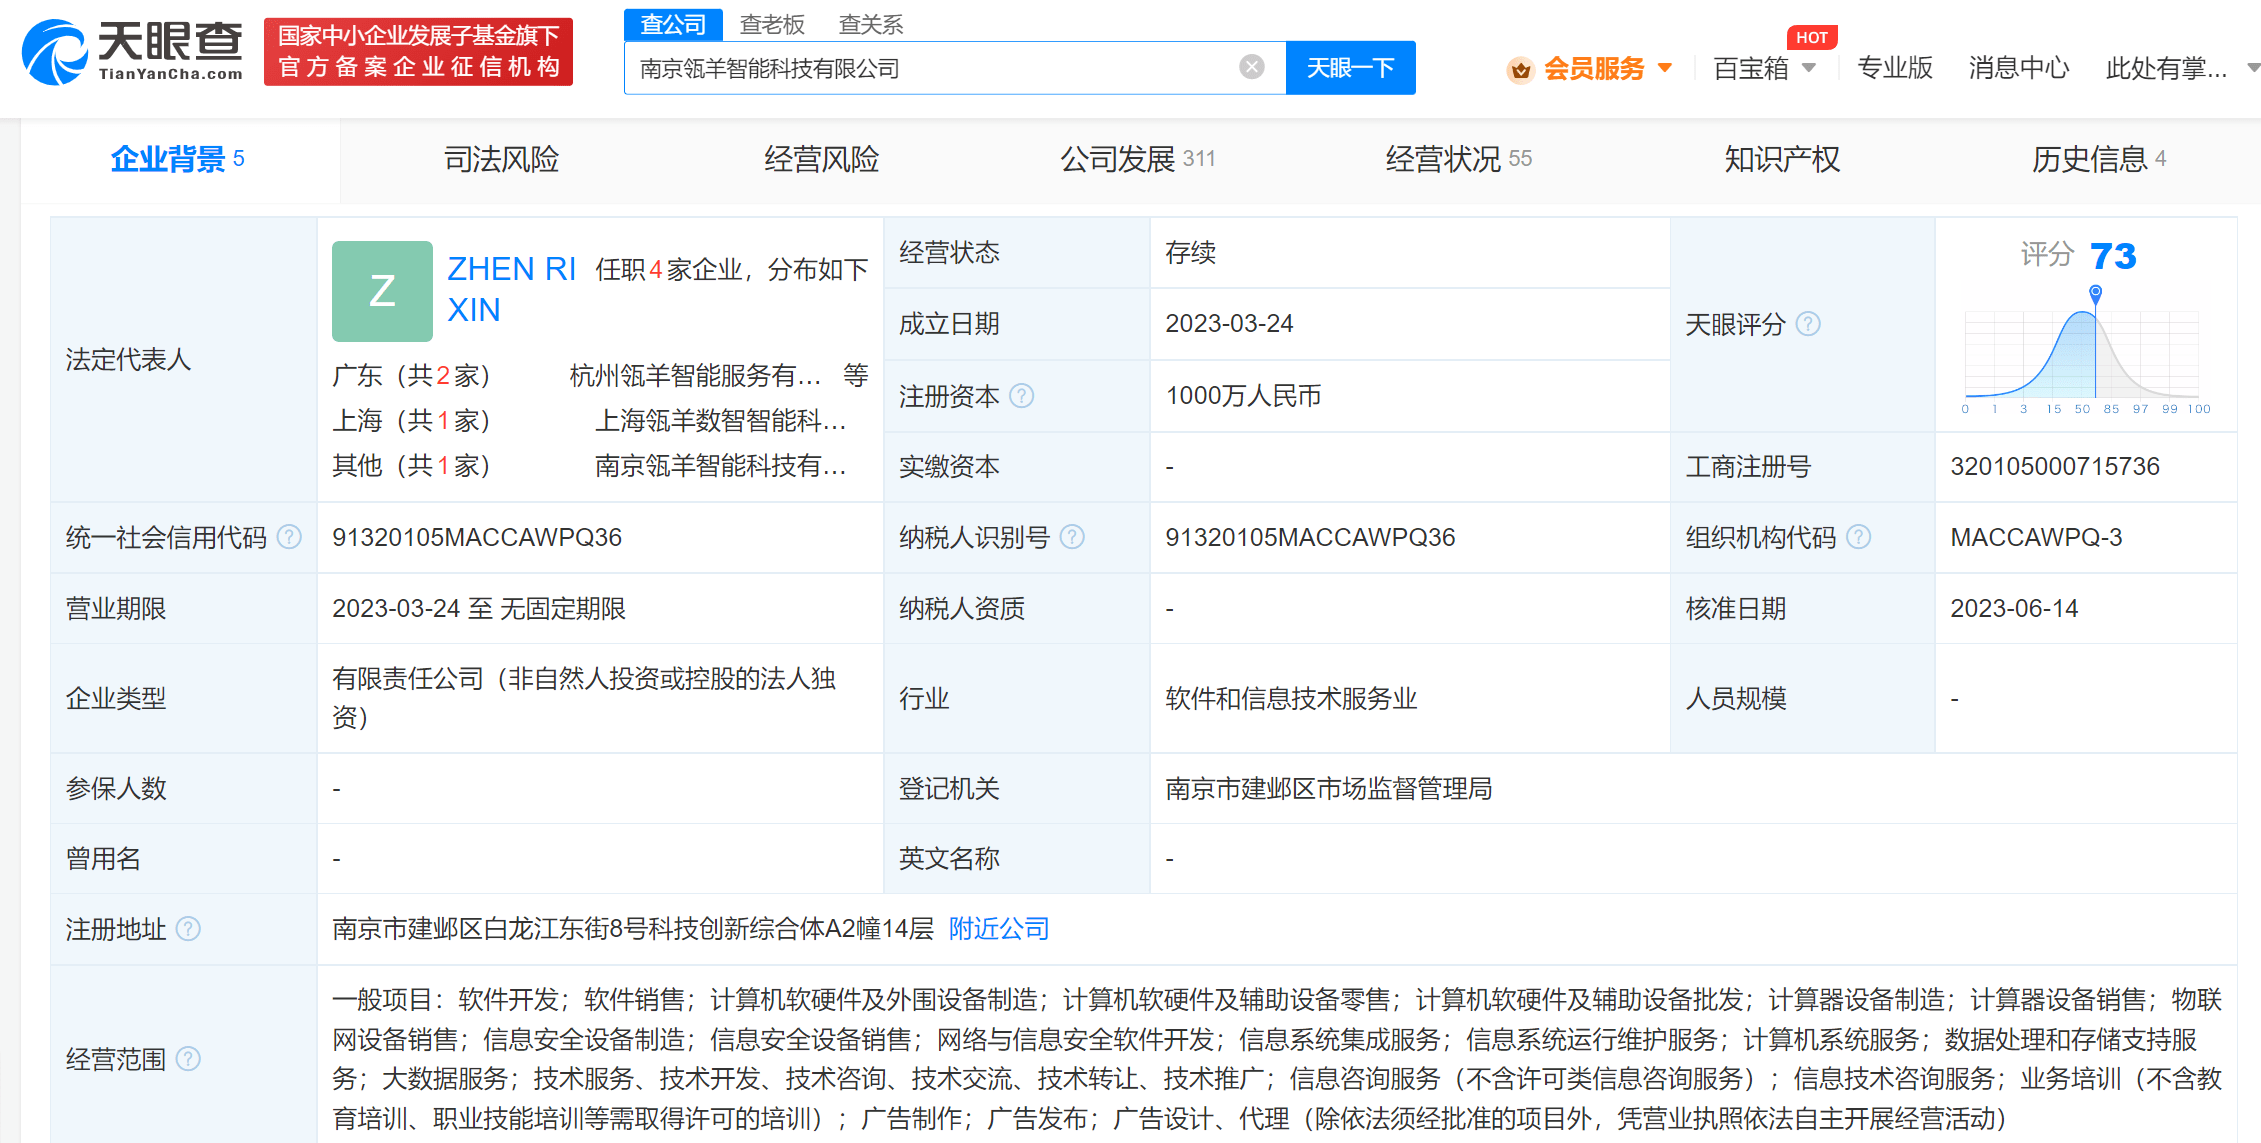Screen dimensions: 2261x1143
Task: Select approval date 2023-06-14
Action: pos(2014,609)
